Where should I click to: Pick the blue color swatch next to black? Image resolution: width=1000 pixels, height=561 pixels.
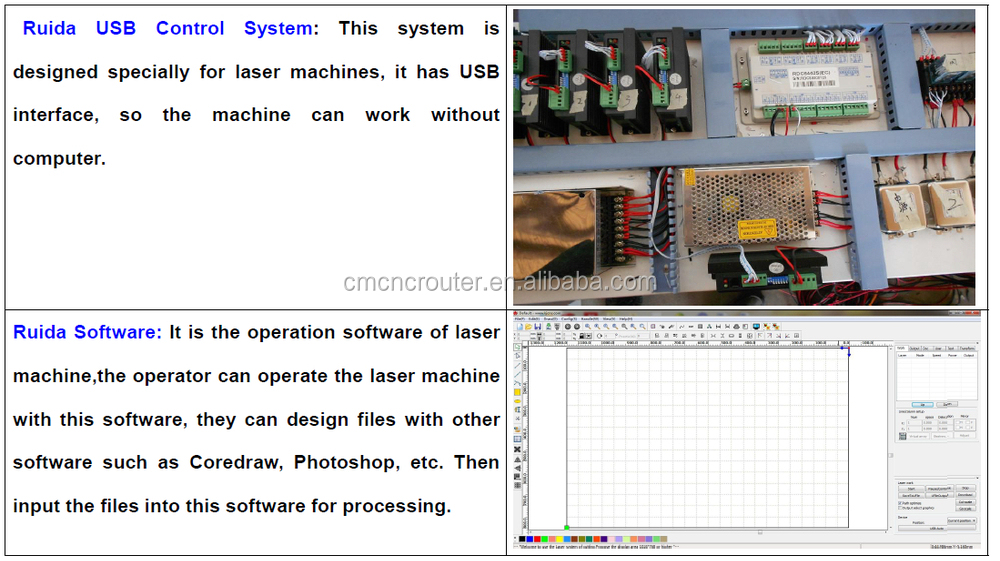point(529,539)
